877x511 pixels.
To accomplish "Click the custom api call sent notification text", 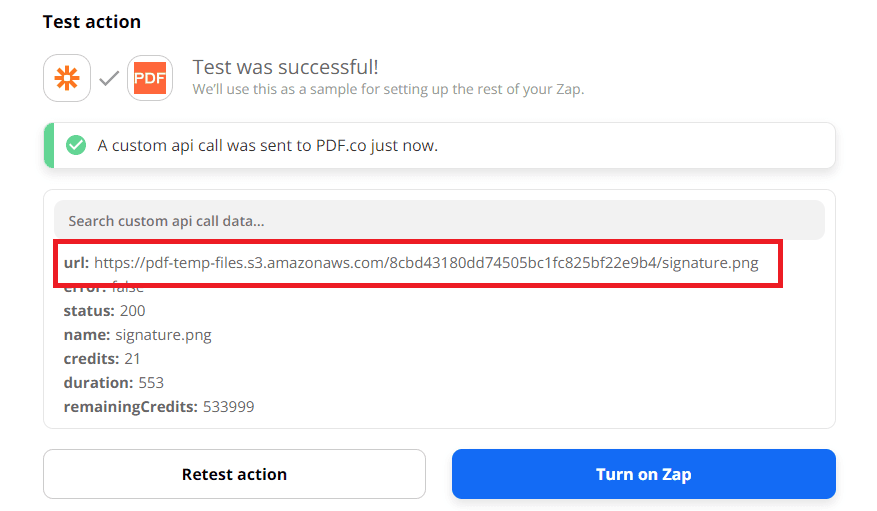I will [267, 146].
